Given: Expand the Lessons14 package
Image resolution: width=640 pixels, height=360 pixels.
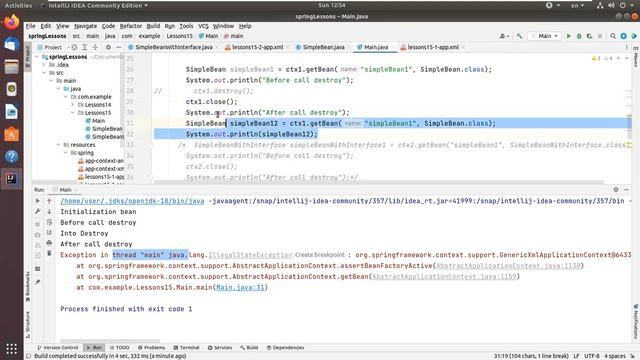Looking at the screenshot, I should (x=73, y=105).
